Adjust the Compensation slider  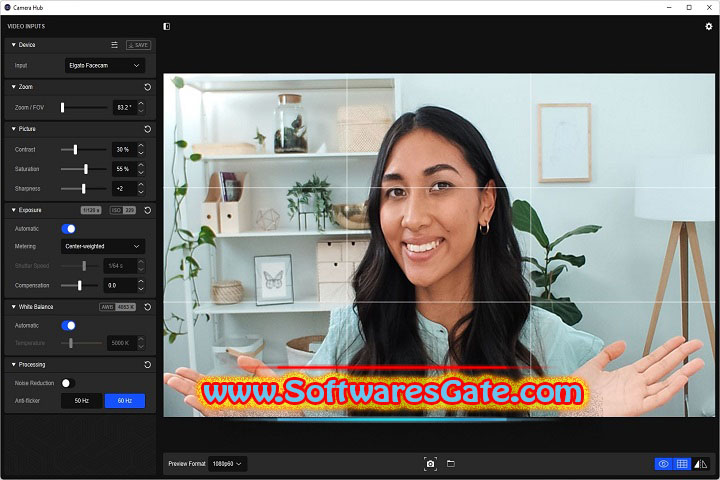point(79,286)
